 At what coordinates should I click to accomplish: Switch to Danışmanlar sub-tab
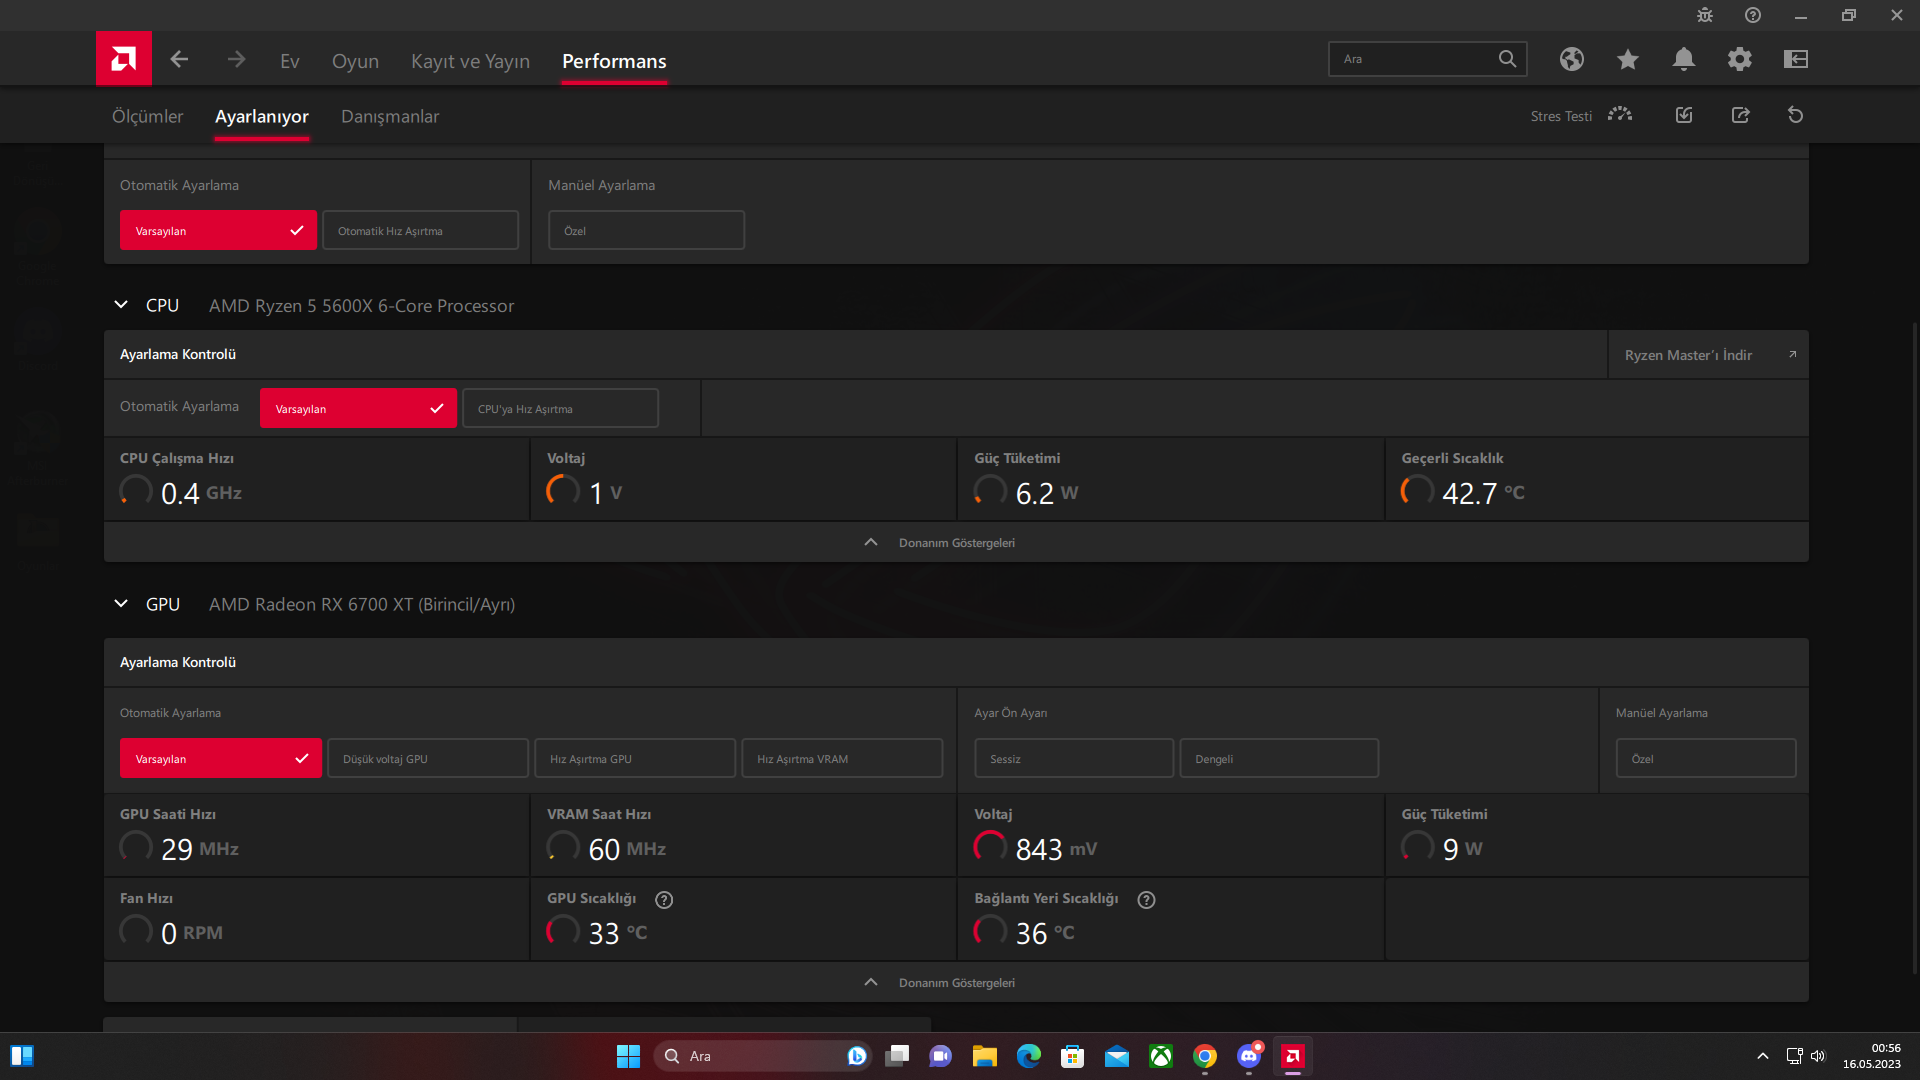click(390, 116)
